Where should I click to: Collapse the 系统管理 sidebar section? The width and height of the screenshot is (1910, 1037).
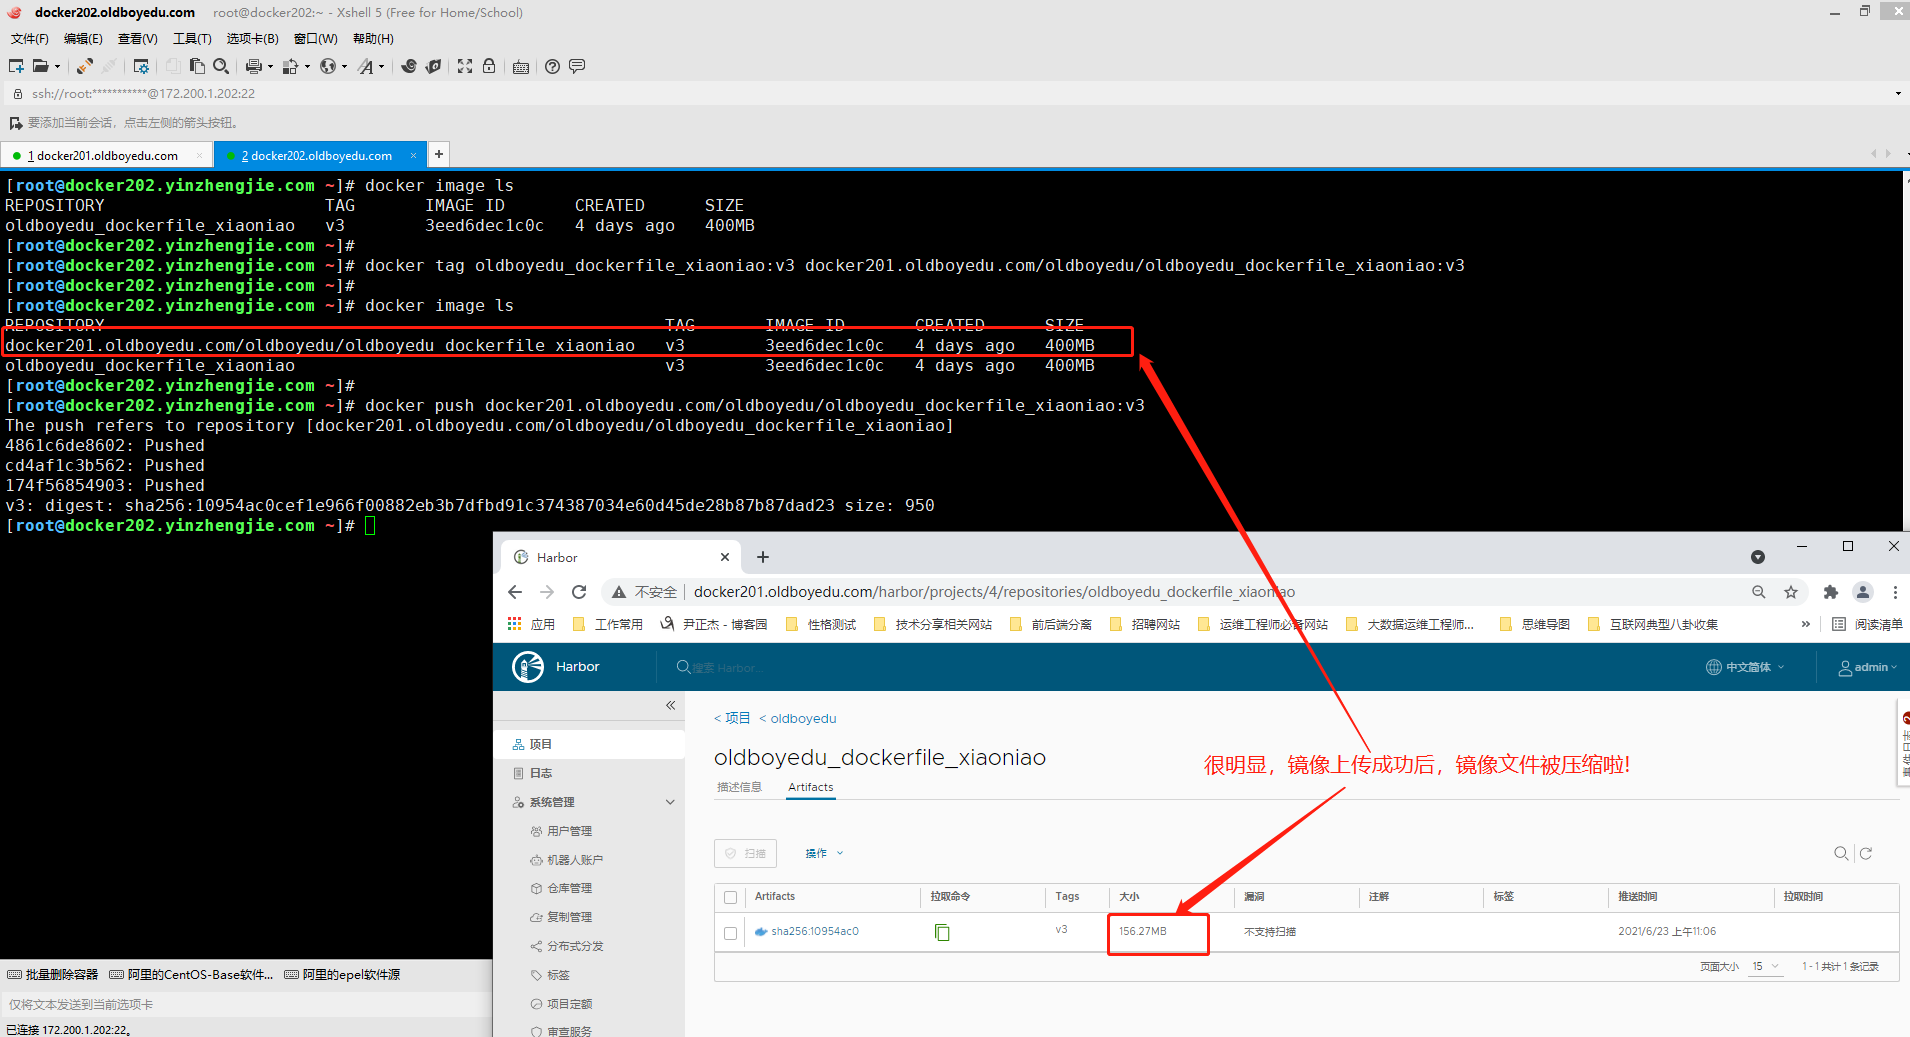point(670,802)
